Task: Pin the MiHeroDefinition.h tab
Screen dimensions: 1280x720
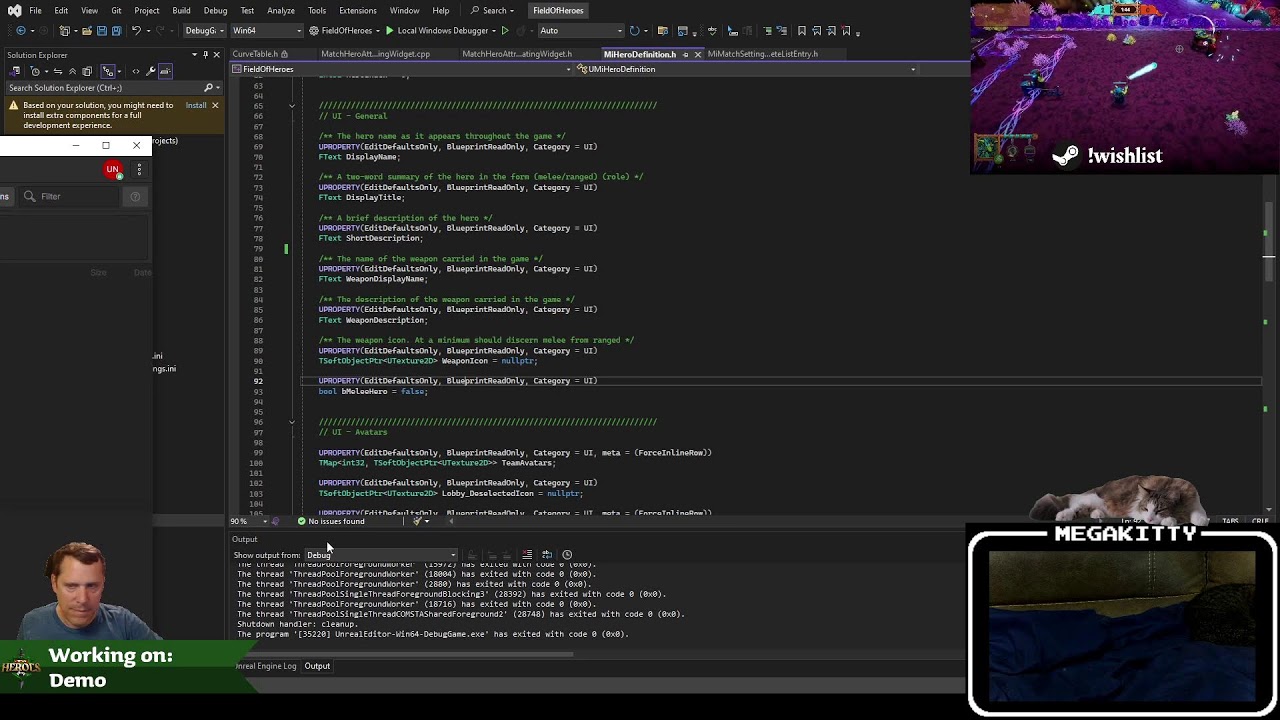Action: point(686,54)
